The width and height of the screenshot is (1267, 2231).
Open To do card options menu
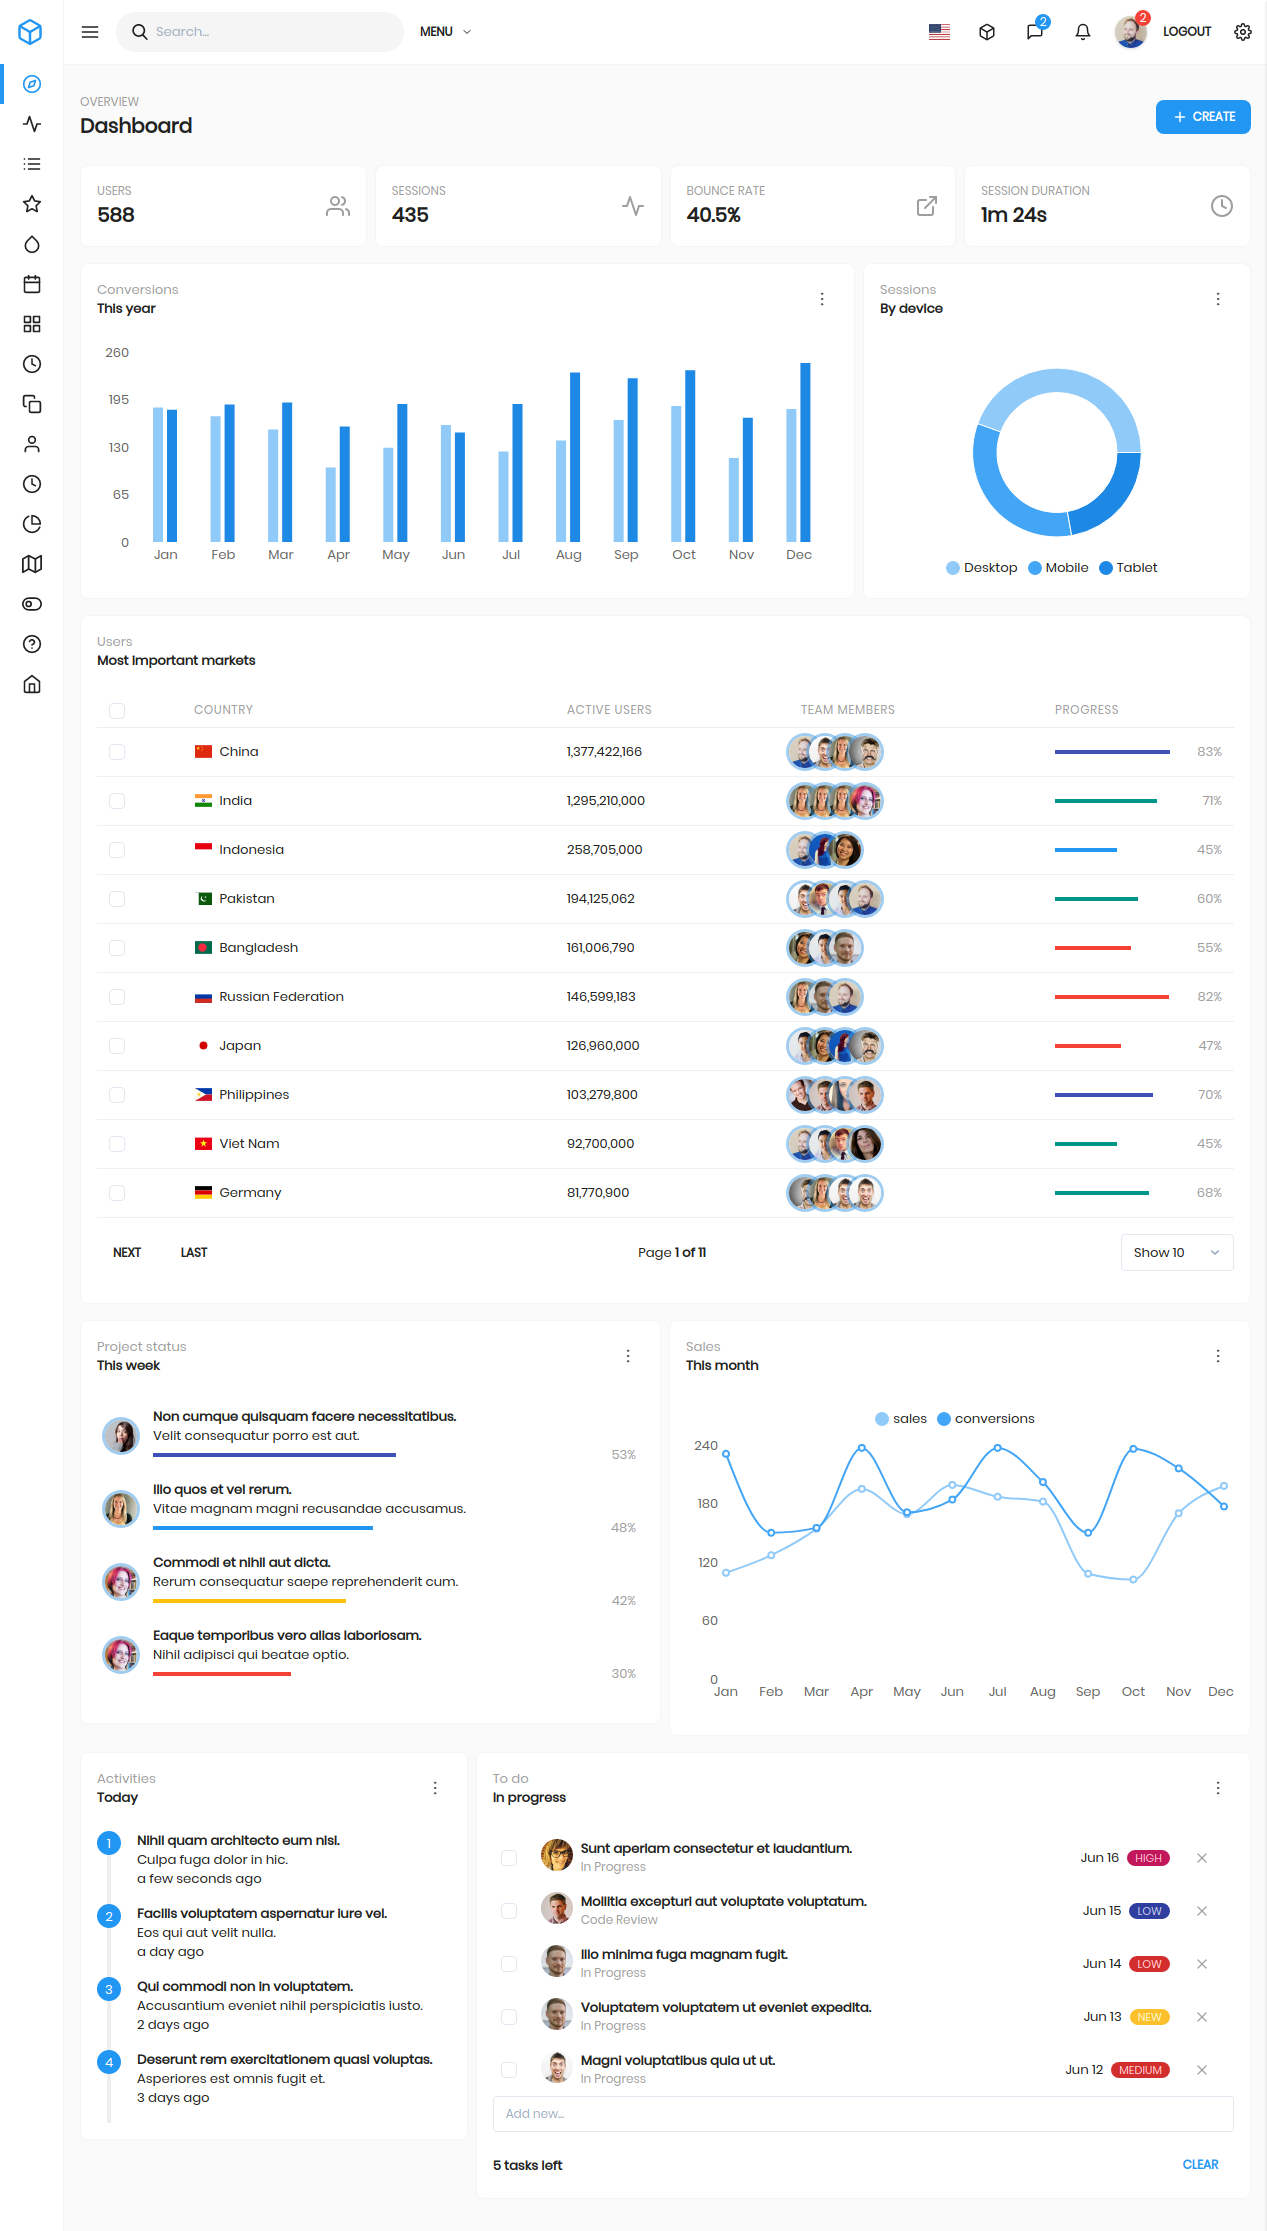coord(1218,1788)
